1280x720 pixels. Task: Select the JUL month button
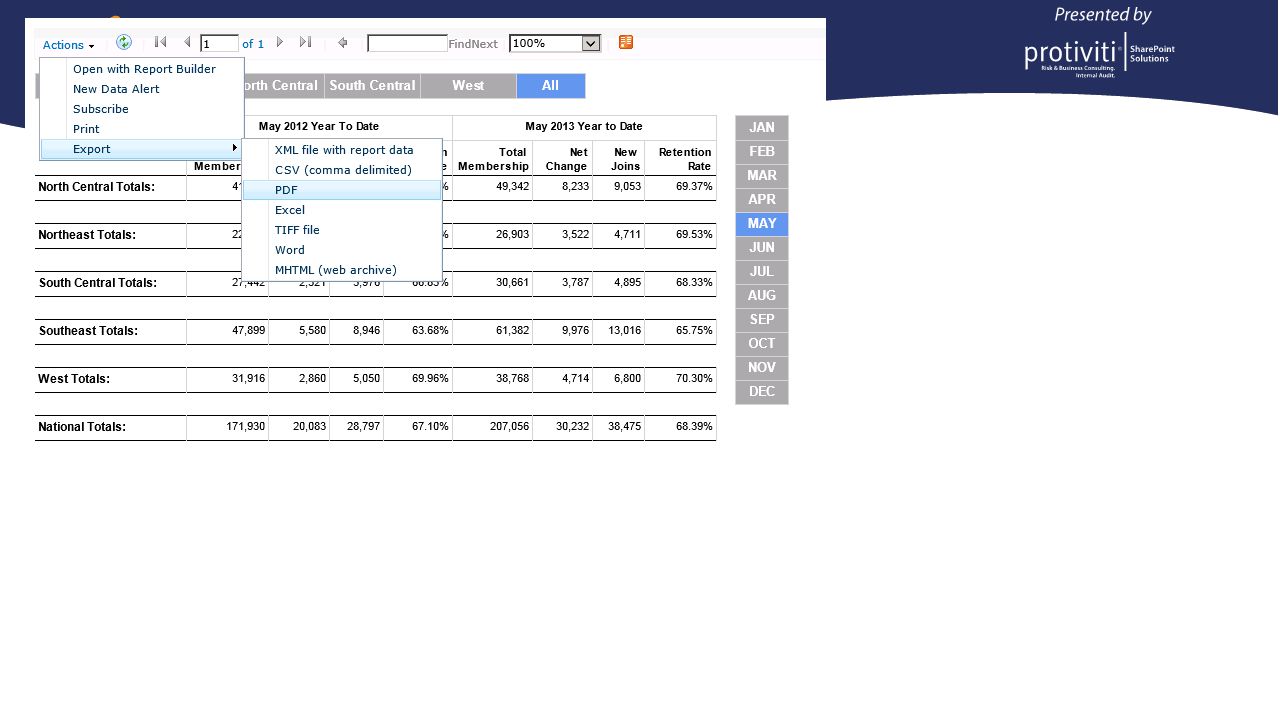[762, 272]
